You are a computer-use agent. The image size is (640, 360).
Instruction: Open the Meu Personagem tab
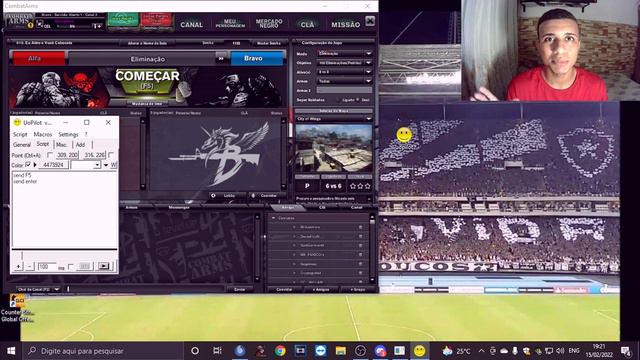point(230,23)
